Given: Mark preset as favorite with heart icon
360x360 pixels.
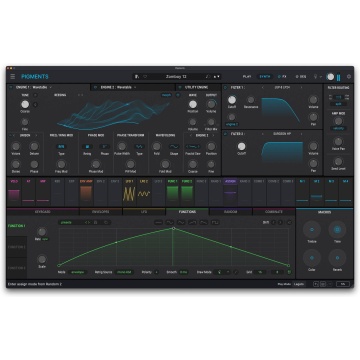Looking at the screenshot, I should pyautogui.click(x=145, y=77).
